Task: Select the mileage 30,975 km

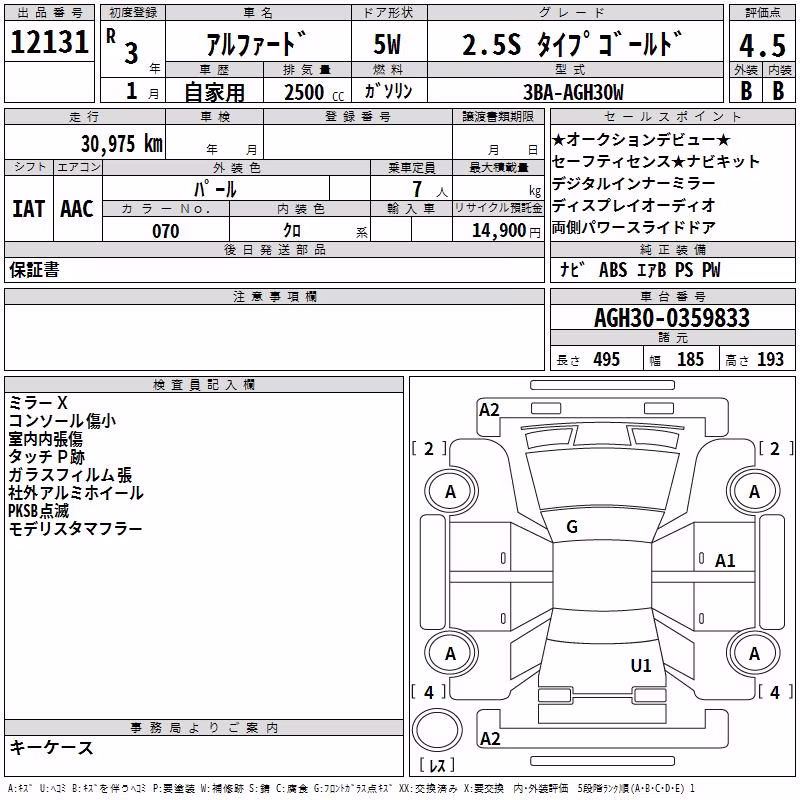Action: tap(121, 144)
